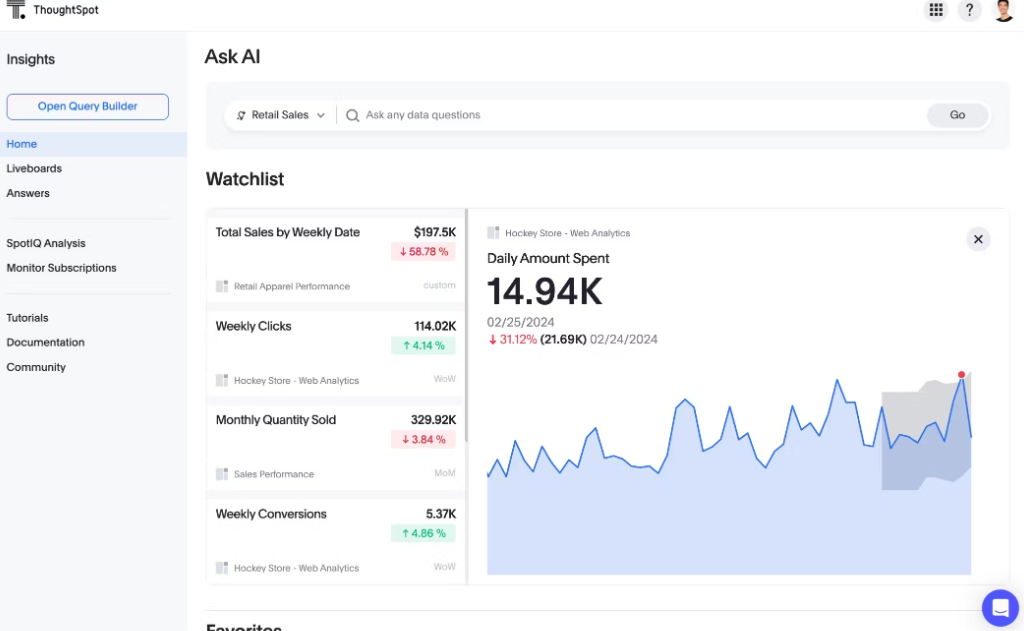The width and height of the screenshot is (1024, 631).
Task: Click the liveboard icon beside Retail Apparel Performance
Action: click(222, 286)
